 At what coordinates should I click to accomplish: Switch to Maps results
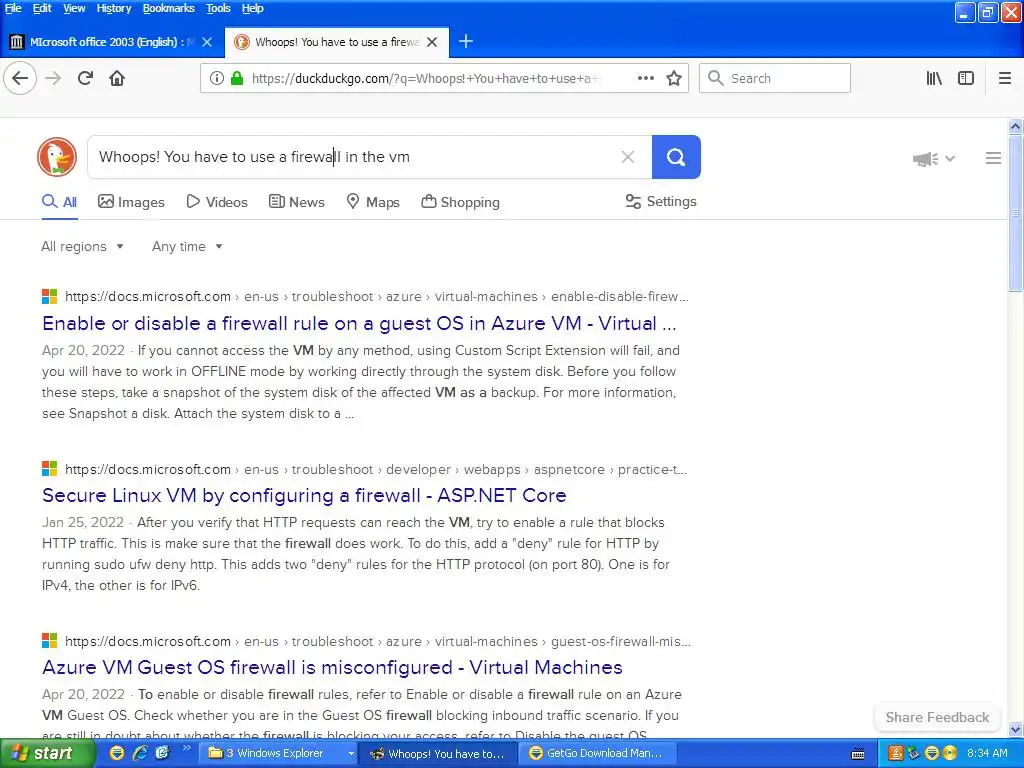coord(373,202)
